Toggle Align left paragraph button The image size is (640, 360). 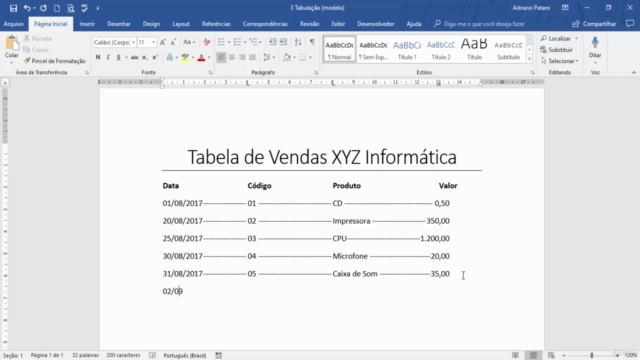coord(221,57)
